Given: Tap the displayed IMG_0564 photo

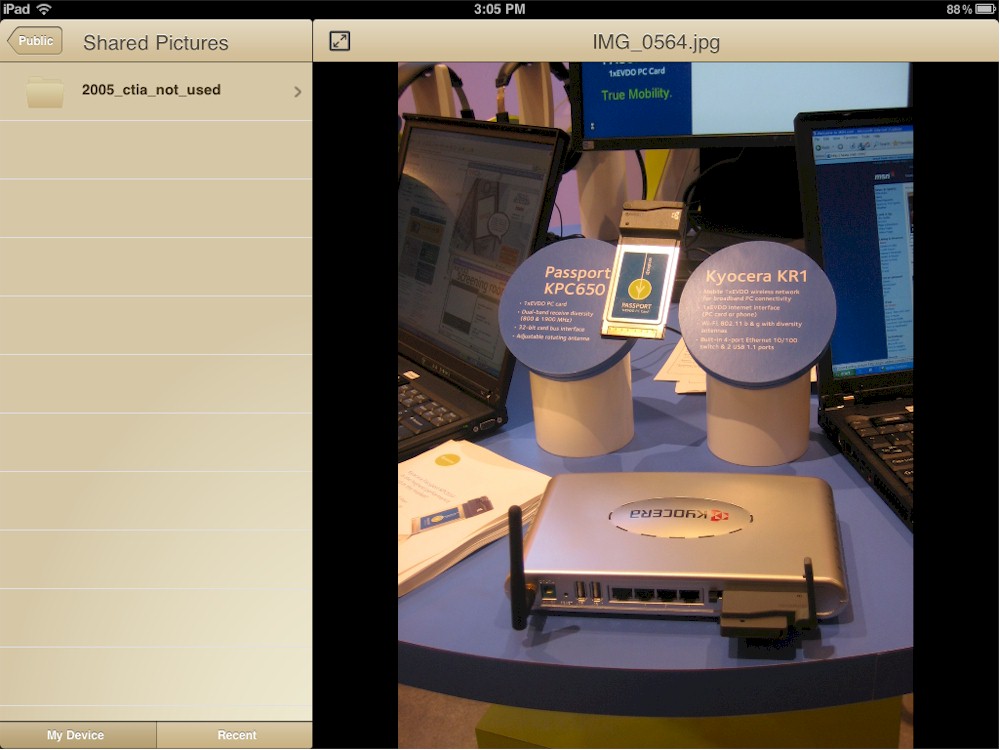Looking at the screenshot, I should pos(656,405).
